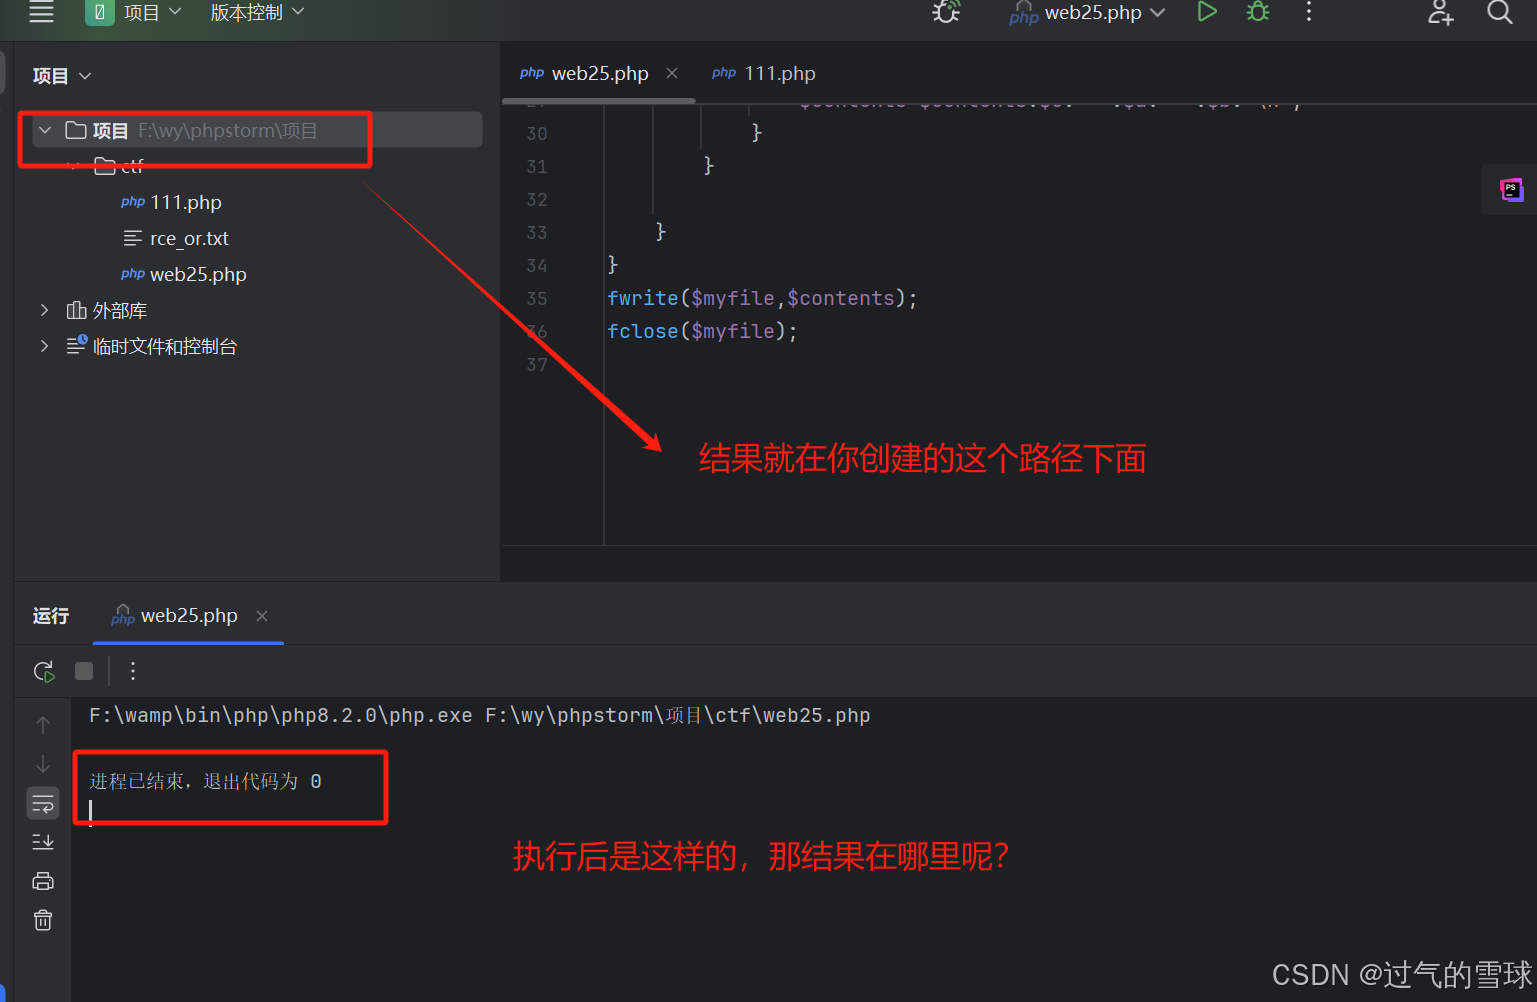The height and width of the screenshot is (1002, 1537).
Task: Open the 版本控制 menu
Action: point(247,12)
